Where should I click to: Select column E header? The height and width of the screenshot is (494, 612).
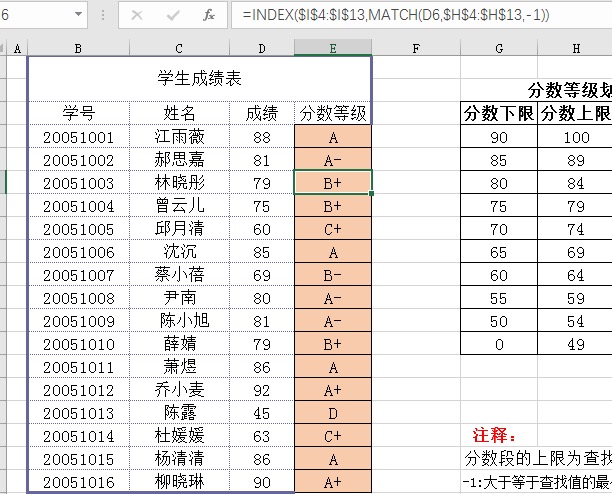333,48
